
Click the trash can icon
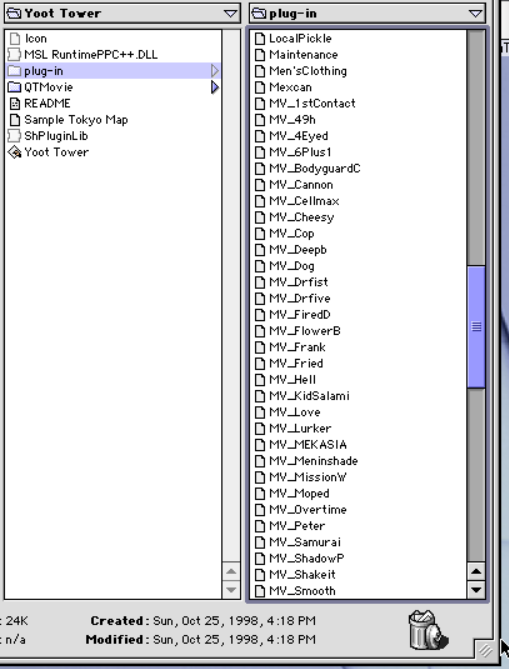point(428,630)
